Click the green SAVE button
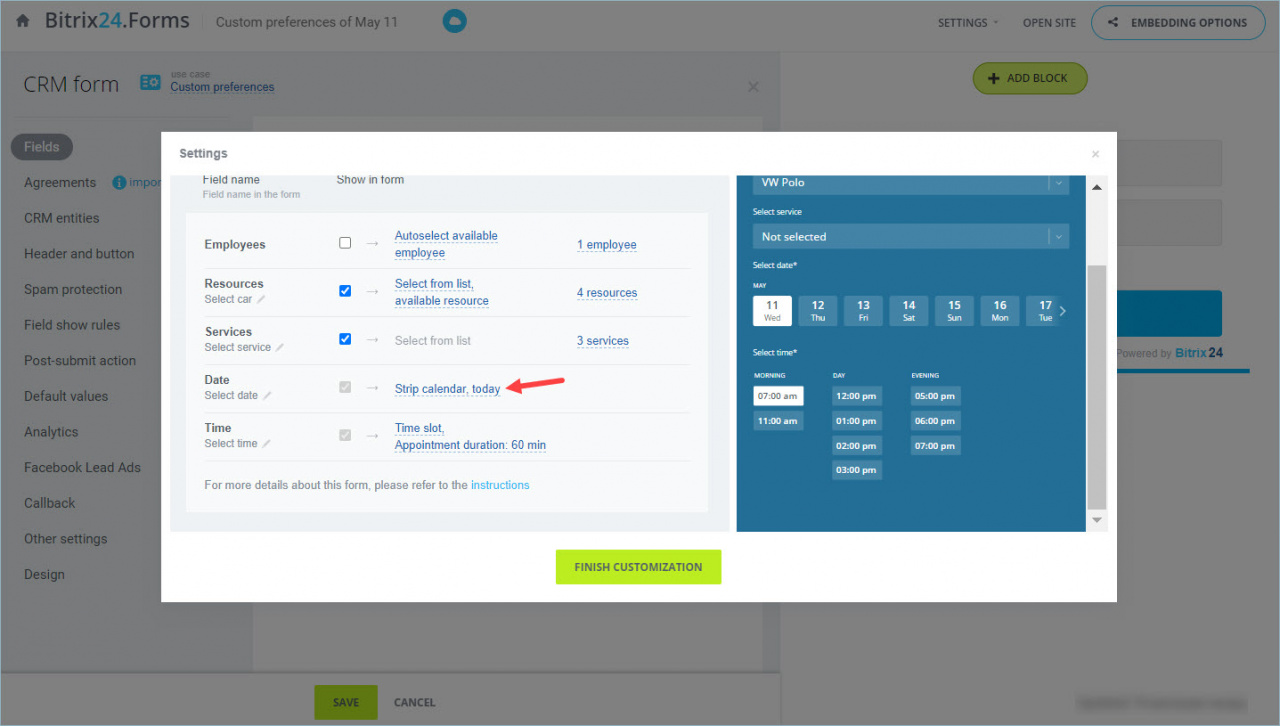The height and width of the screenshot is (726, 1280). pyautogui.click(x=346, y=702)
